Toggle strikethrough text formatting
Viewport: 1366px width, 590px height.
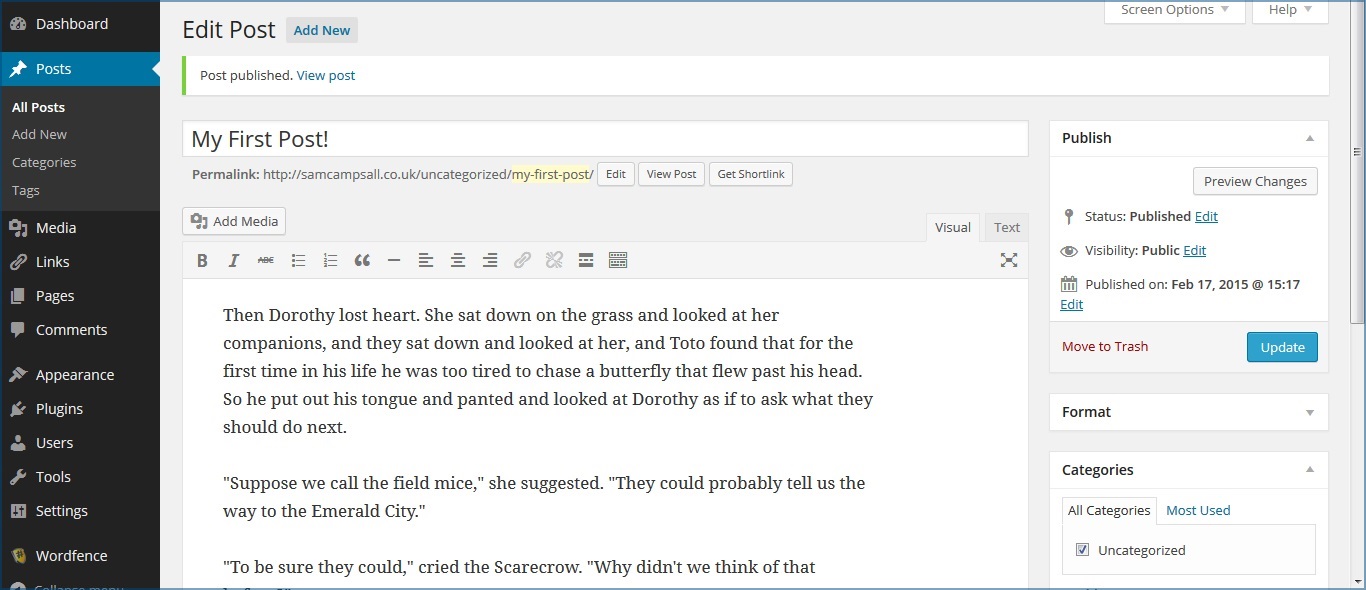[266, 261]
